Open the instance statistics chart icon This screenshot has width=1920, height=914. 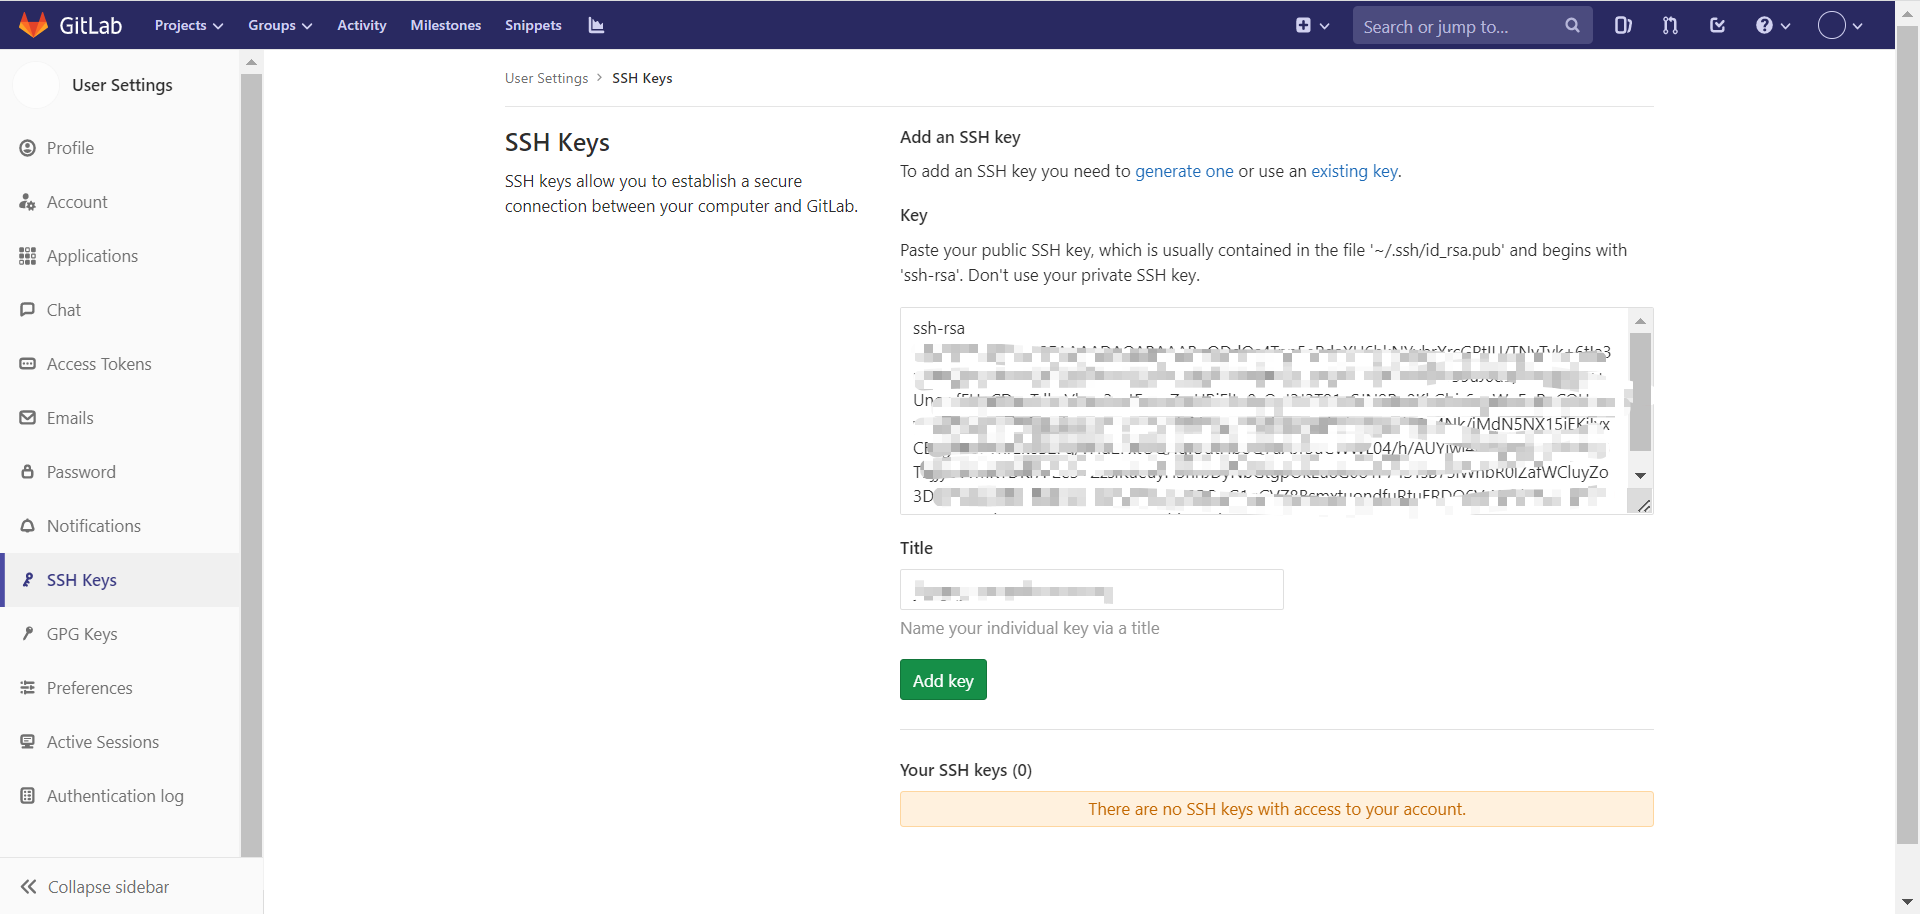click(x=596, y=25)
